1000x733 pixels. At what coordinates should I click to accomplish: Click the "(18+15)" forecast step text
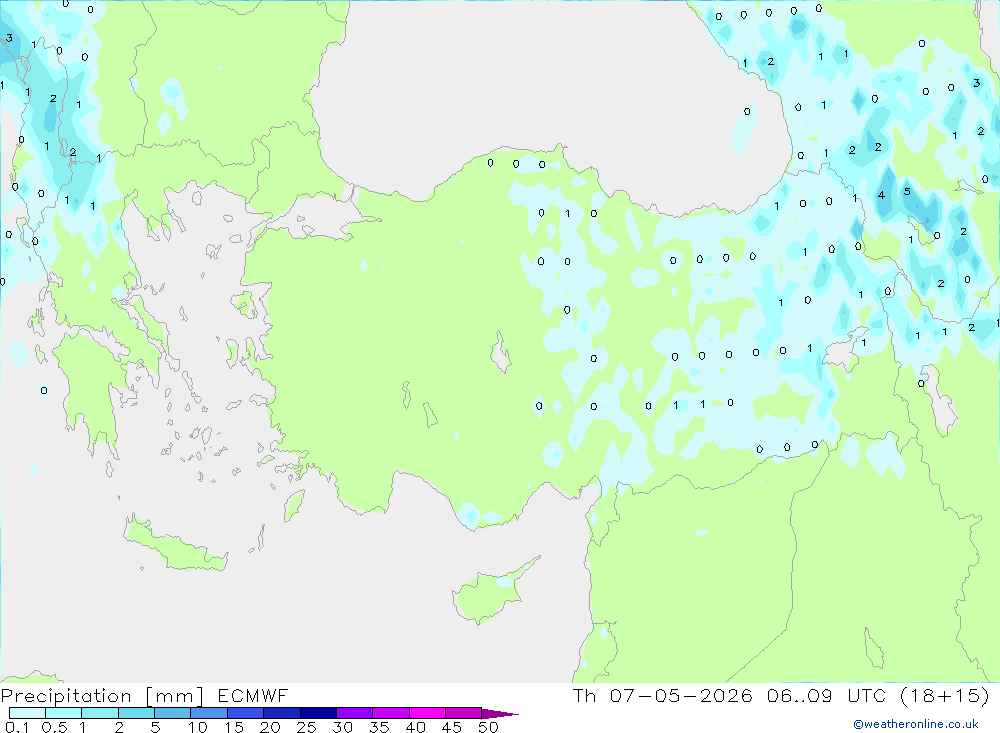tap(945, 695)
